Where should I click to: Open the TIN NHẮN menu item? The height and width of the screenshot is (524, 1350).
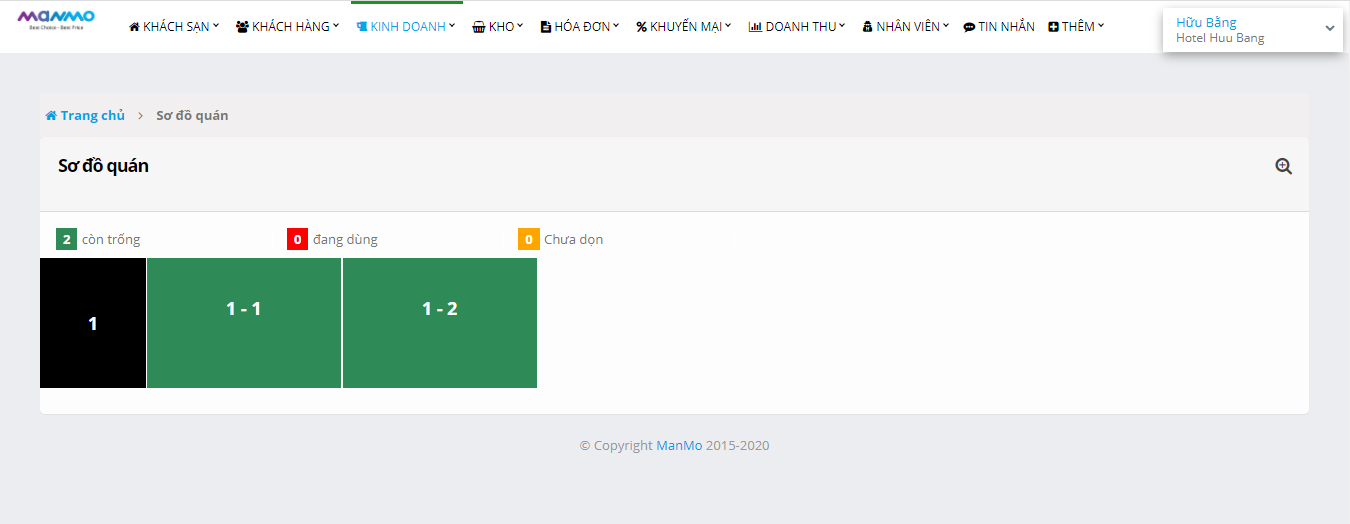pyautogui.click(x=1006, y=27)
